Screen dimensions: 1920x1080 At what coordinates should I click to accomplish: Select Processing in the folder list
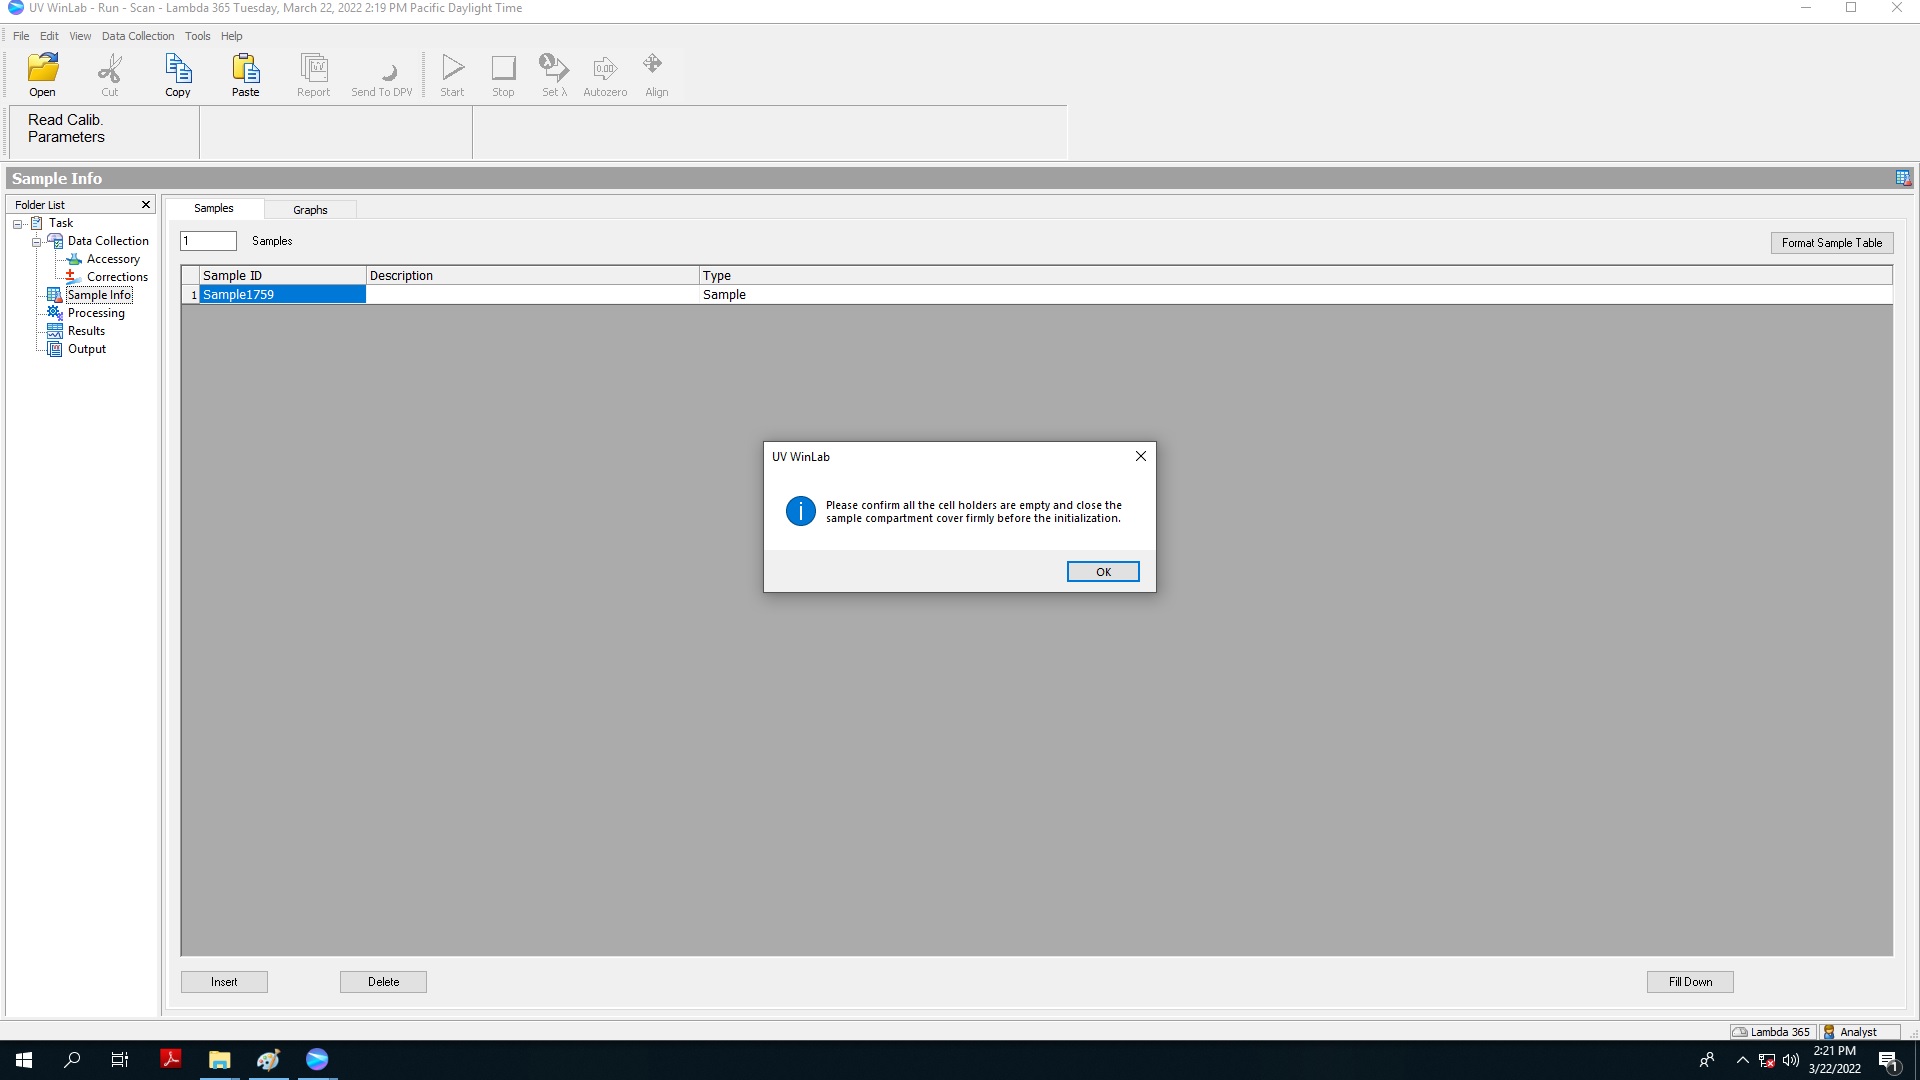click(96, 313)
